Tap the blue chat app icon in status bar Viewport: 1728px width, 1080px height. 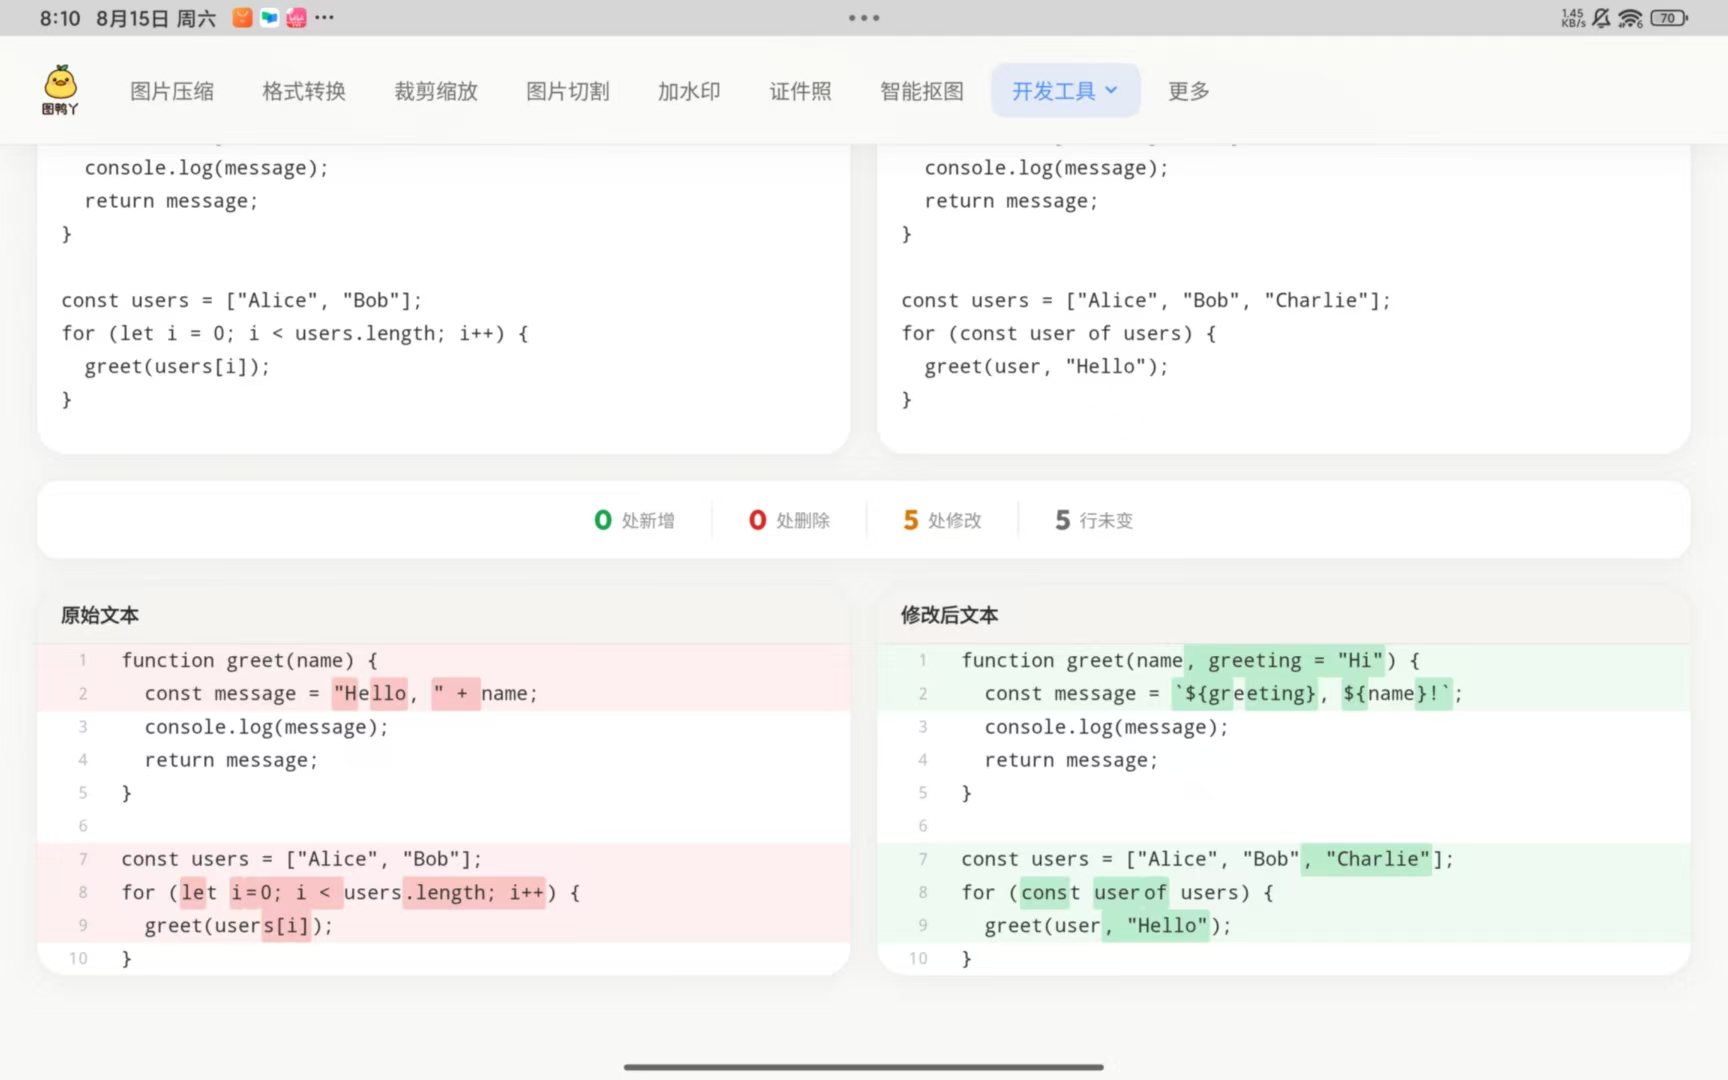(x=269, y=18)
